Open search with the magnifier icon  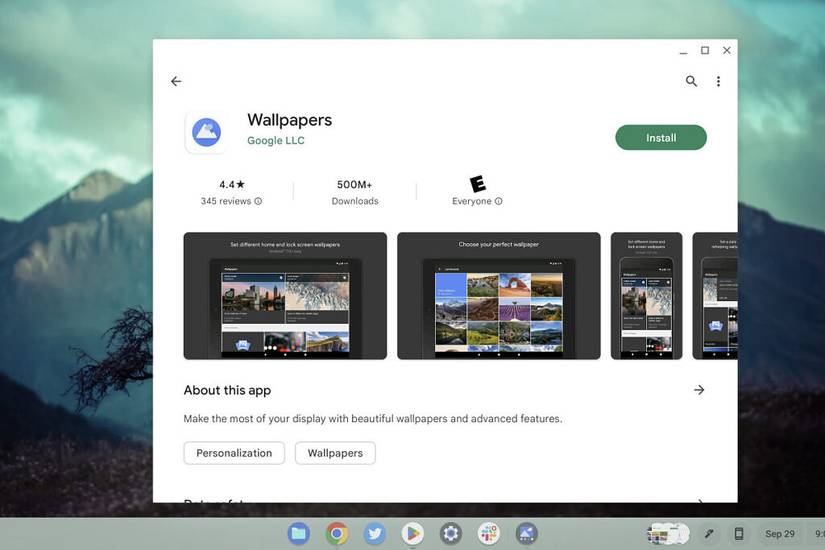click(x=691, y=81)
